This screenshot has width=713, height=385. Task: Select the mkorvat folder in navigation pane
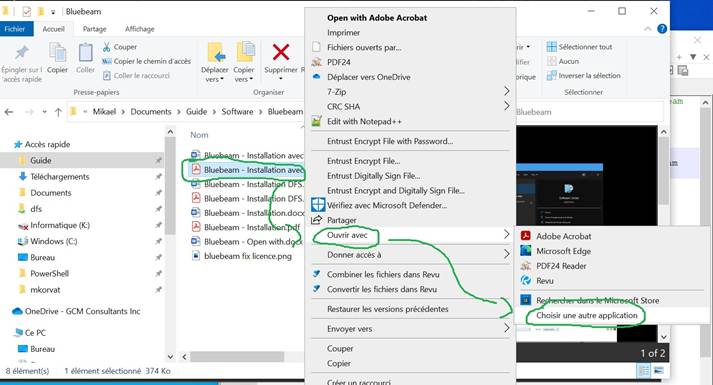pyautogui.click(x=39, y=290)
